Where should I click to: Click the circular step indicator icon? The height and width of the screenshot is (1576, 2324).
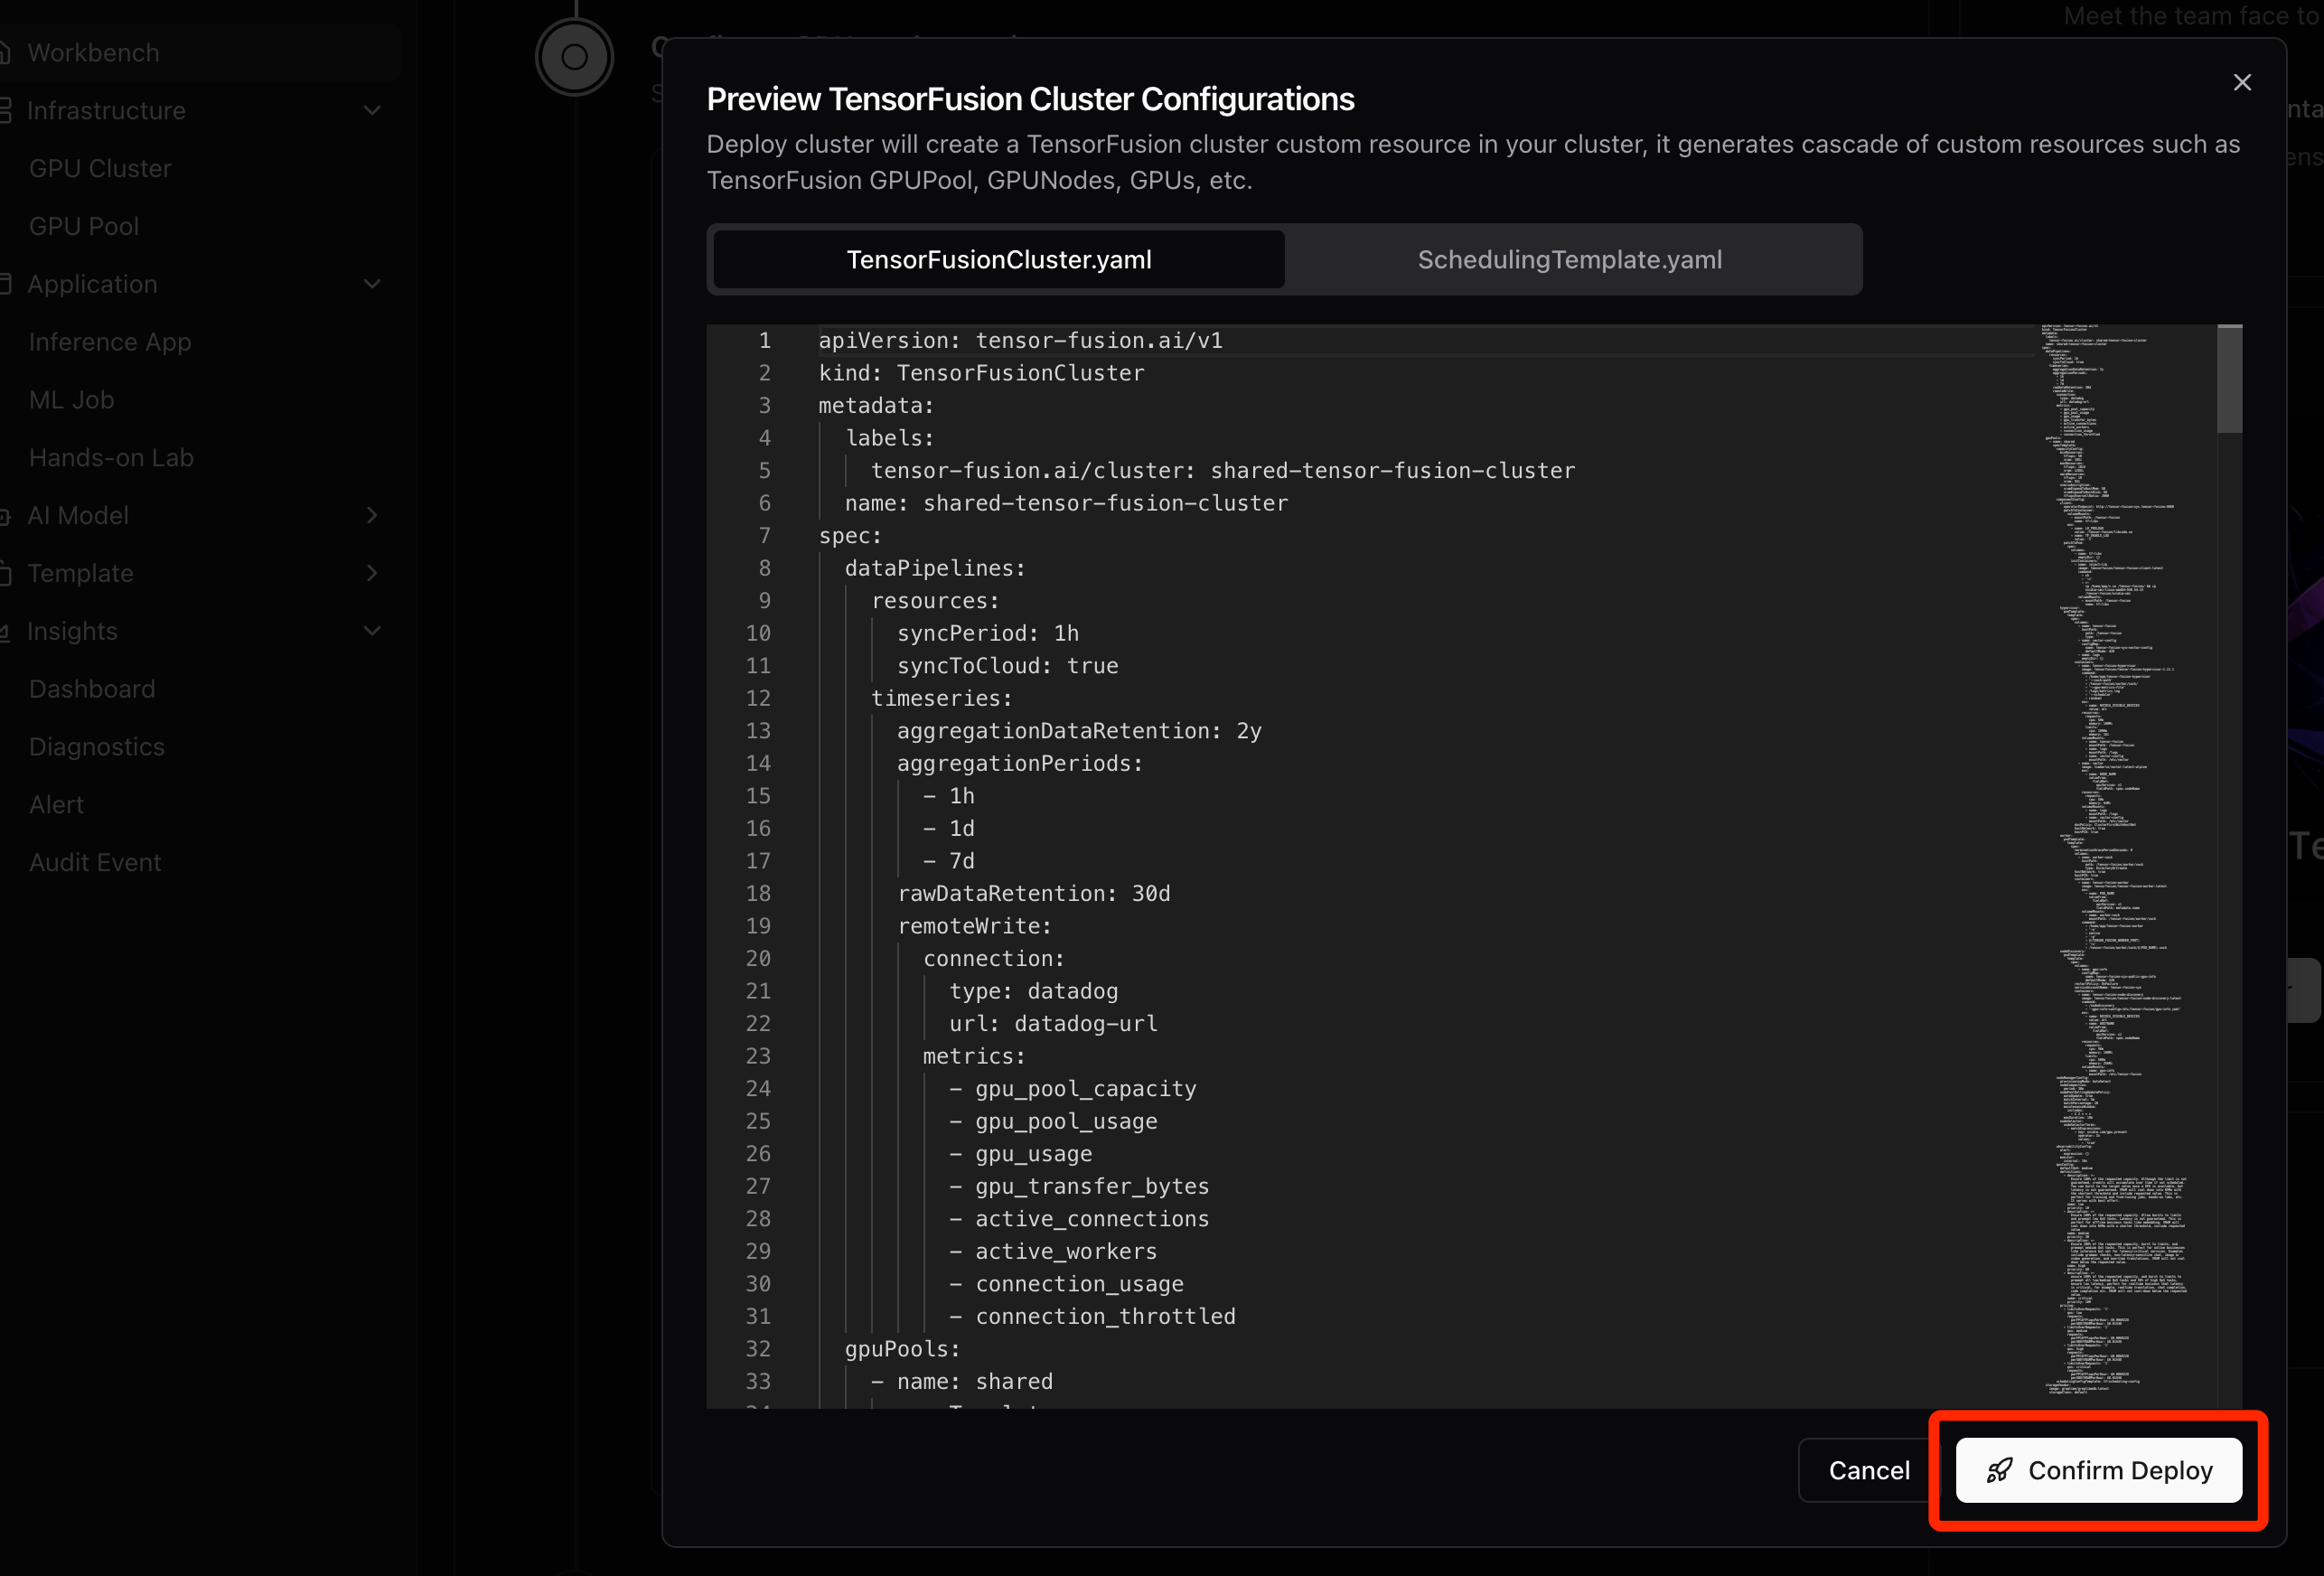click(574, 57)
